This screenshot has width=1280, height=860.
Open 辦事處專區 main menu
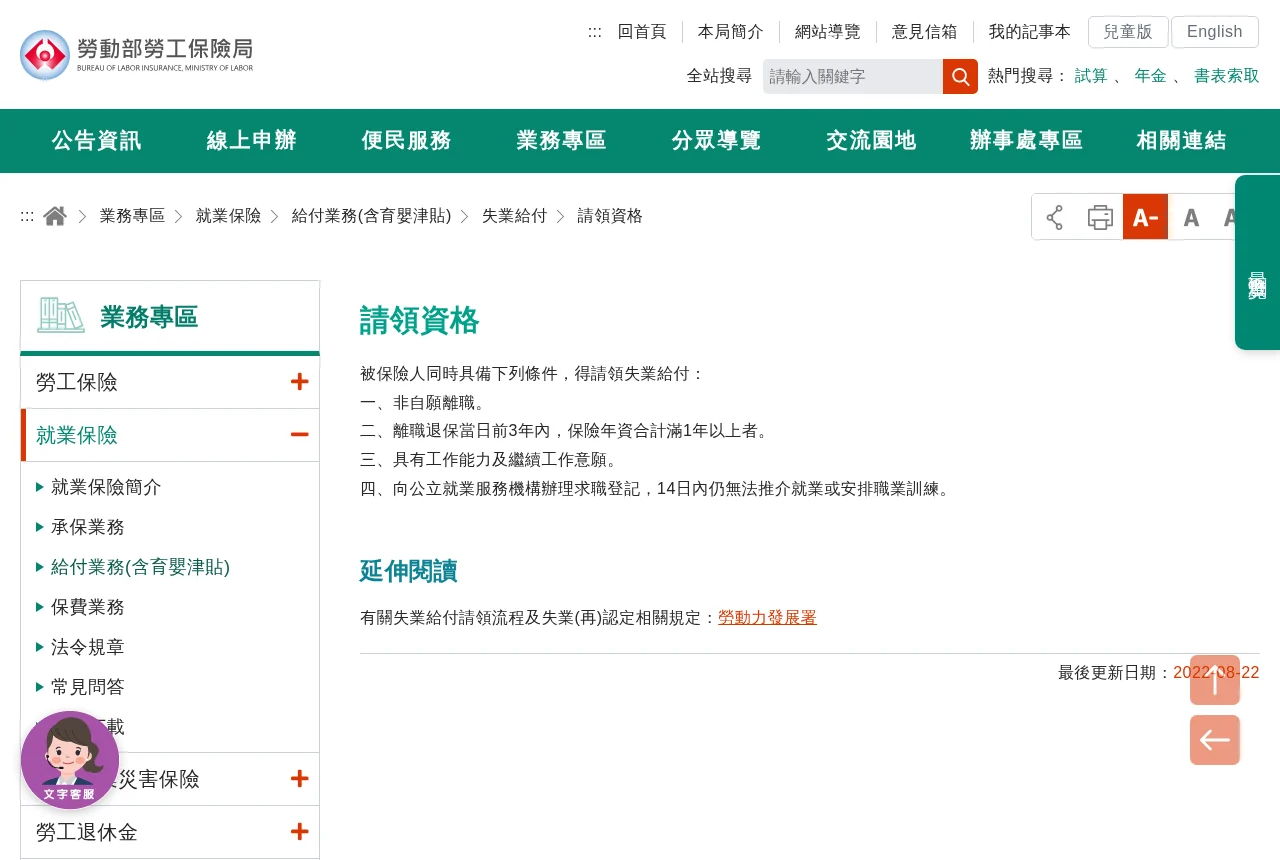1027,141
